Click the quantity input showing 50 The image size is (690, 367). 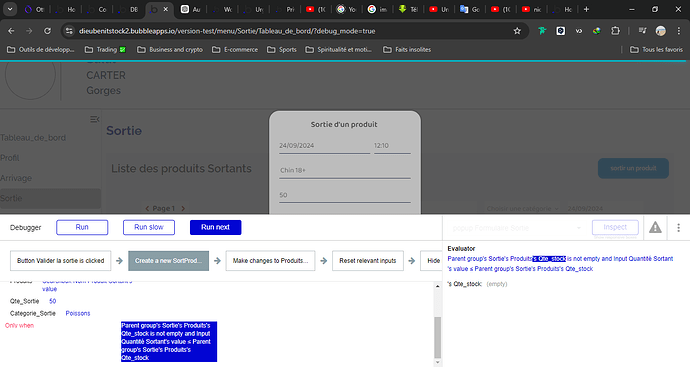pos(345,195)
